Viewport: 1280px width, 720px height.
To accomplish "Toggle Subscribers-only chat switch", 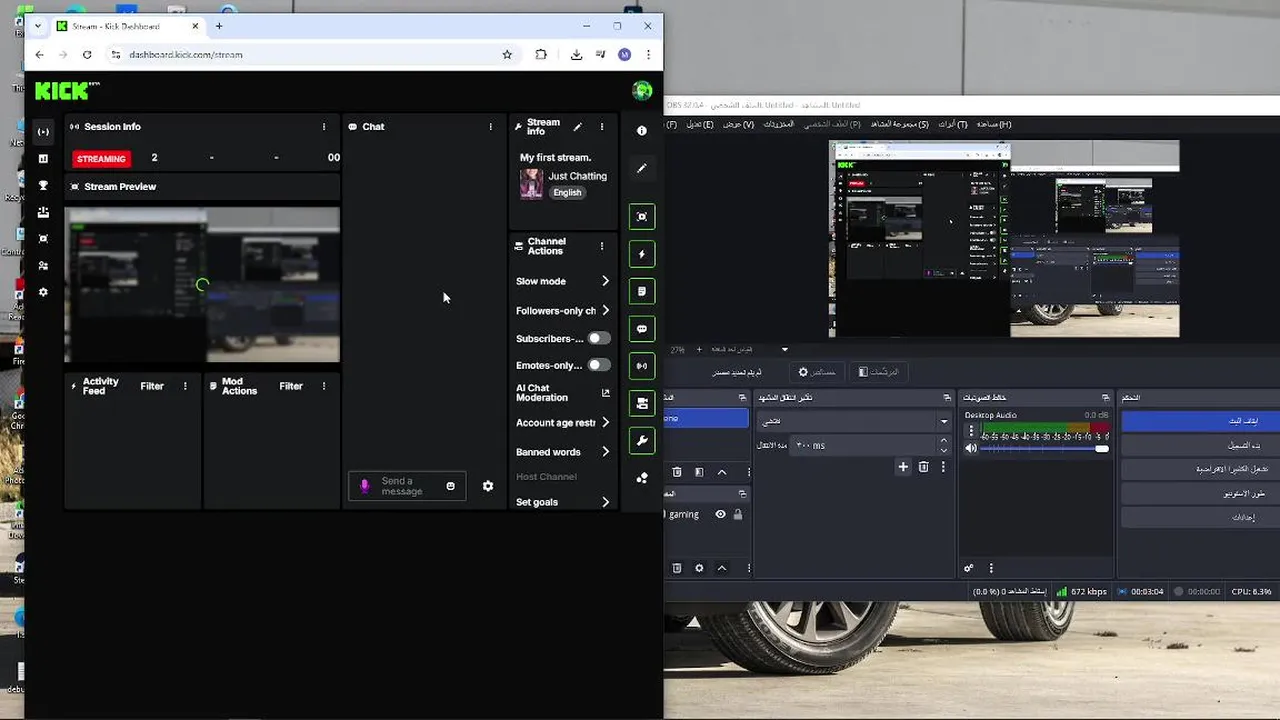I will 598,339.
